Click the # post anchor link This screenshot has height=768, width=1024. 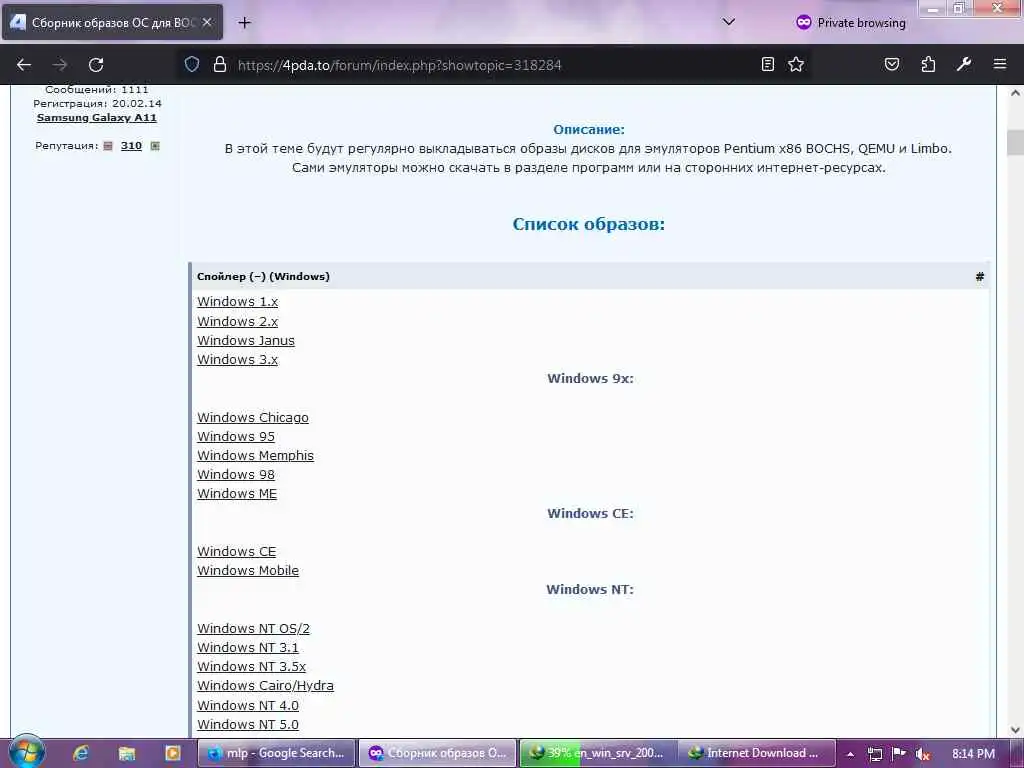pos(980,276)
